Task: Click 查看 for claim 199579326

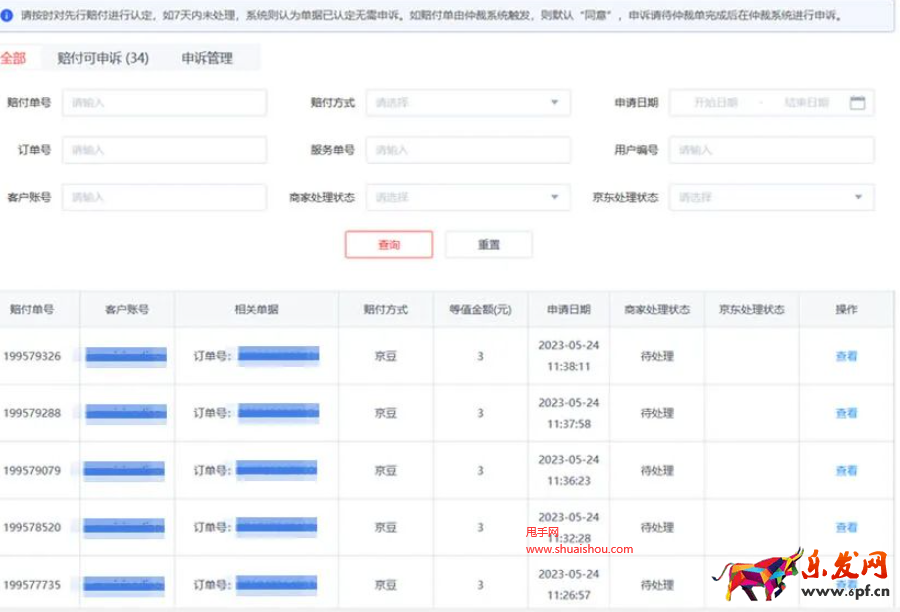Action: point(846,356)
